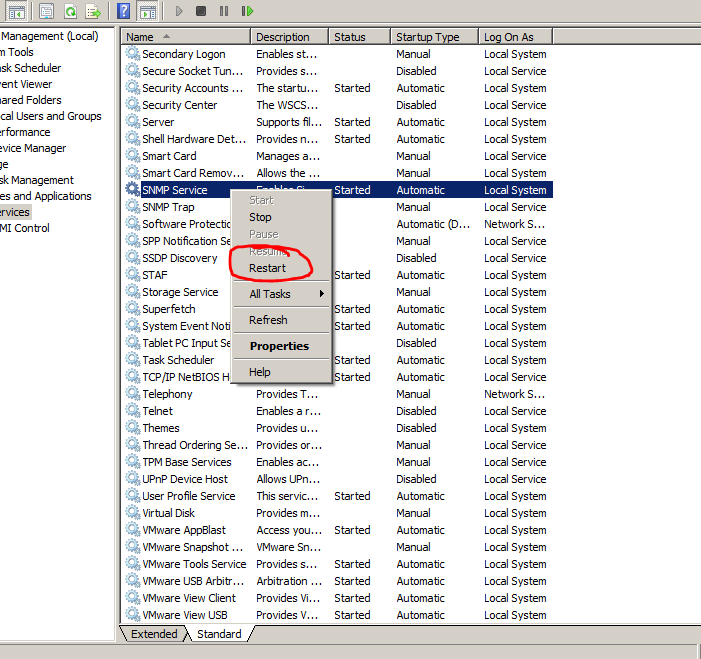Select the Telnet service row

(x=157, y=411)
